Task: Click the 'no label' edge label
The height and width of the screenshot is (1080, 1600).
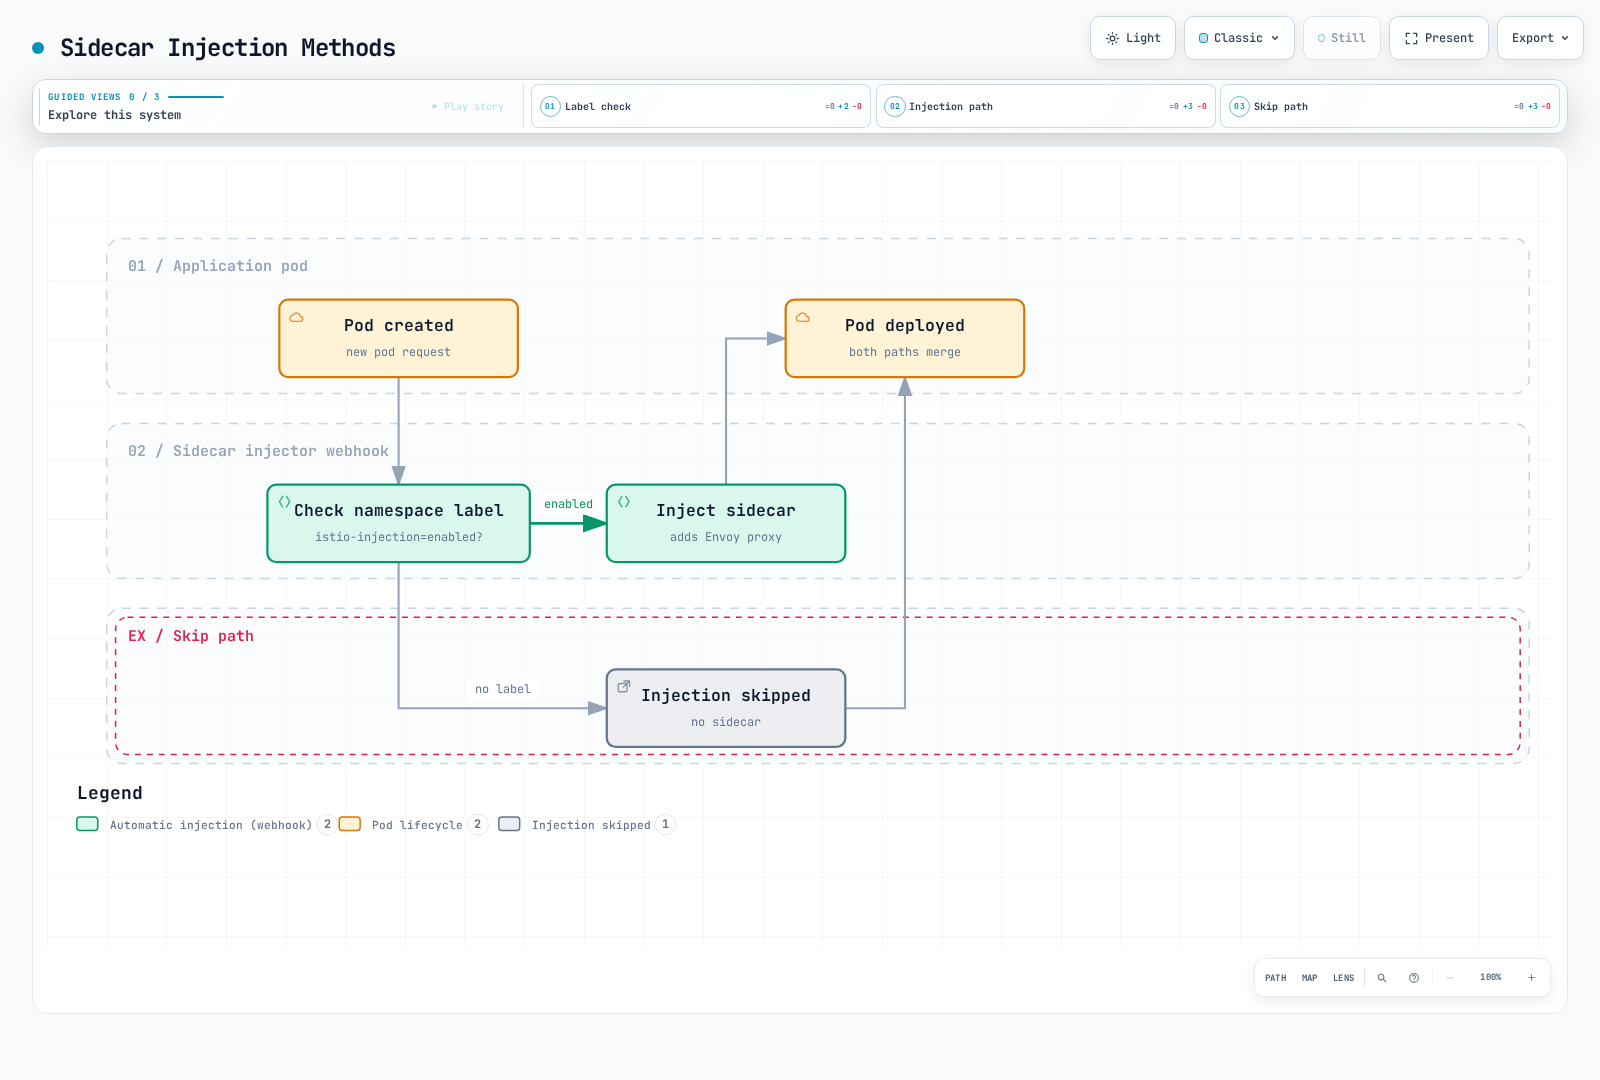Action: pos(503,689)
